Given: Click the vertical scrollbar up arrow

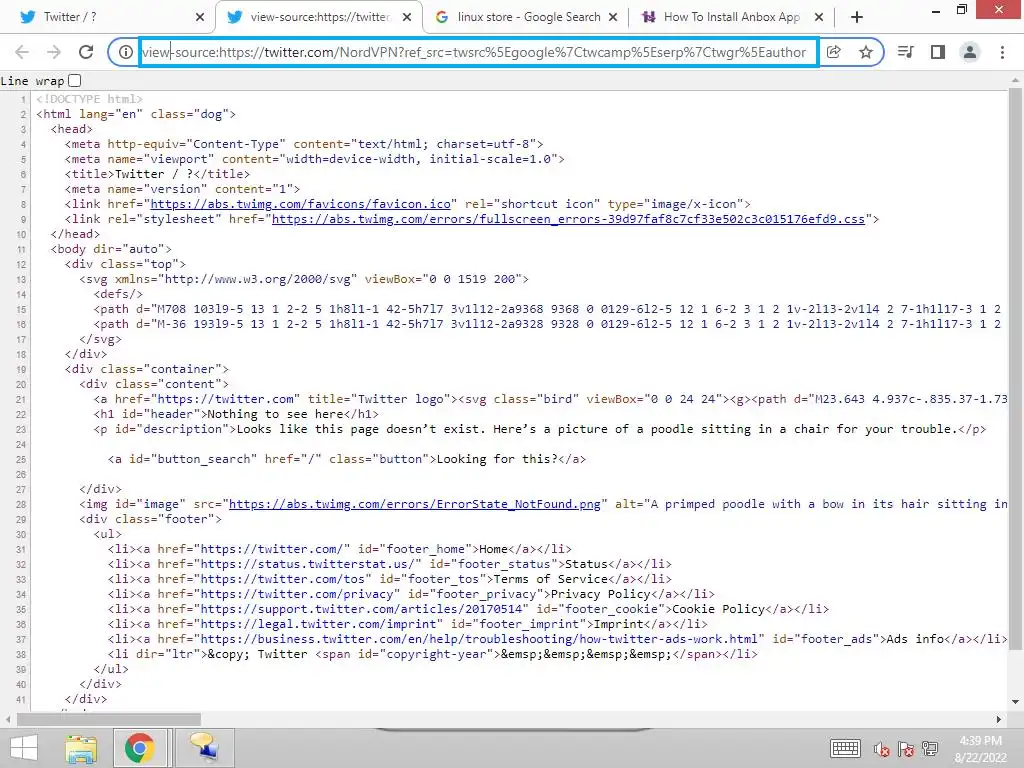Looking at the screenshot, I should point(1015,80).
